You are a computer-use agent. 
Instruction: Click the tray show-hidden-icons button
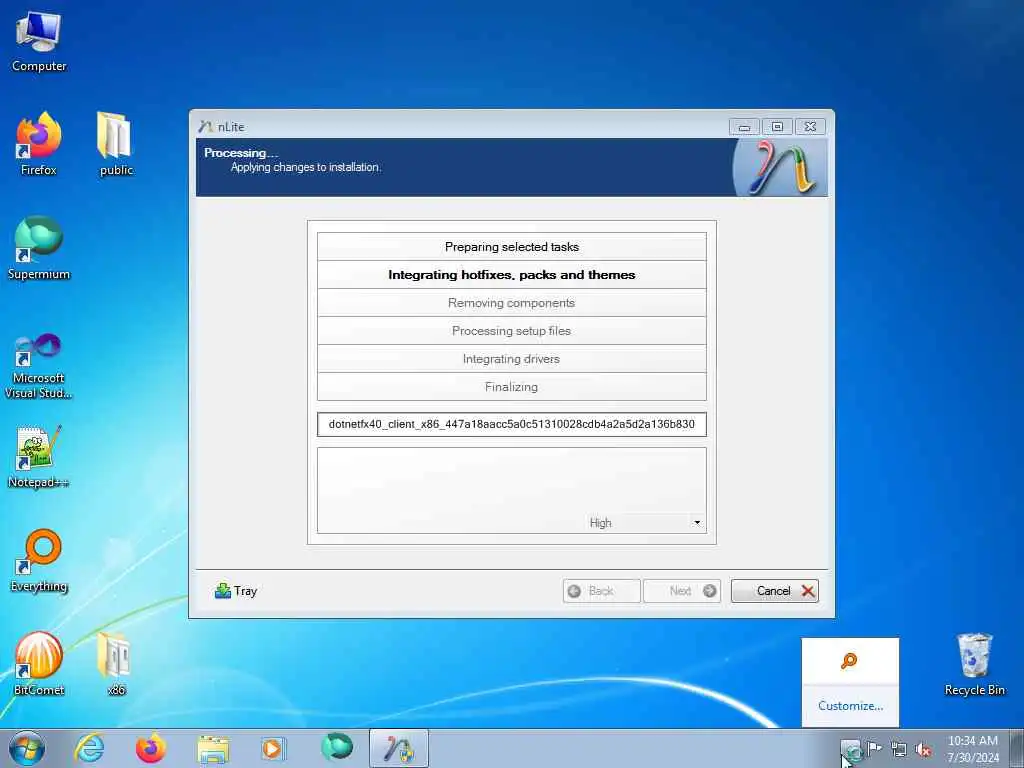[x=850, y=750]
